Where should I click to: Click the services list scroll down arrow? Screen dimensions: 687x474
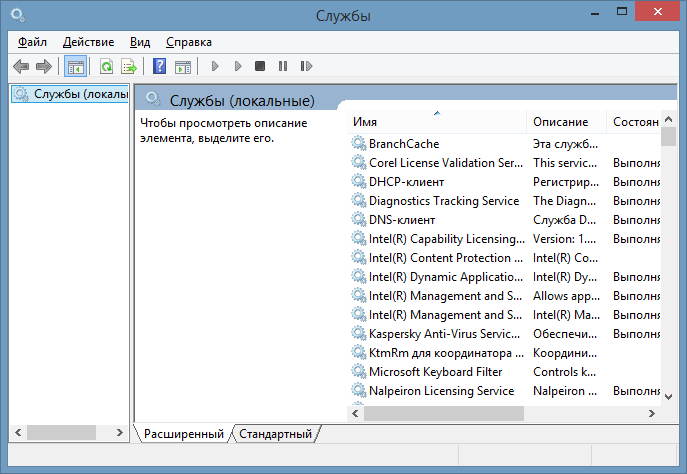(669, 397)
